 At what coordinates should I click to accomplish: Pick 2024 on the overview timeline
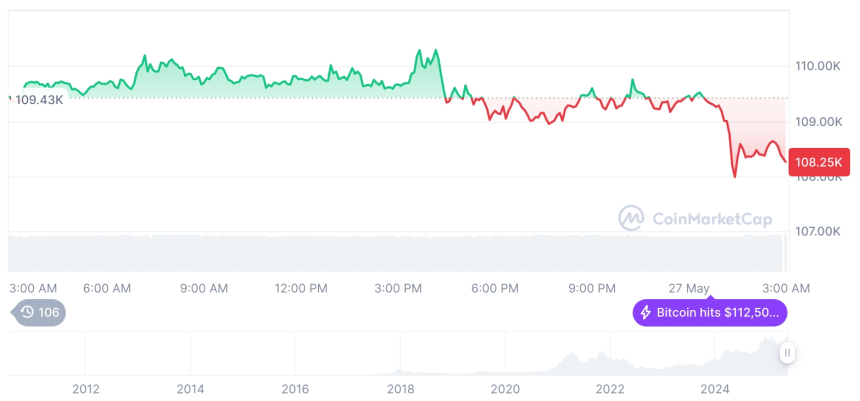[715, 389]
